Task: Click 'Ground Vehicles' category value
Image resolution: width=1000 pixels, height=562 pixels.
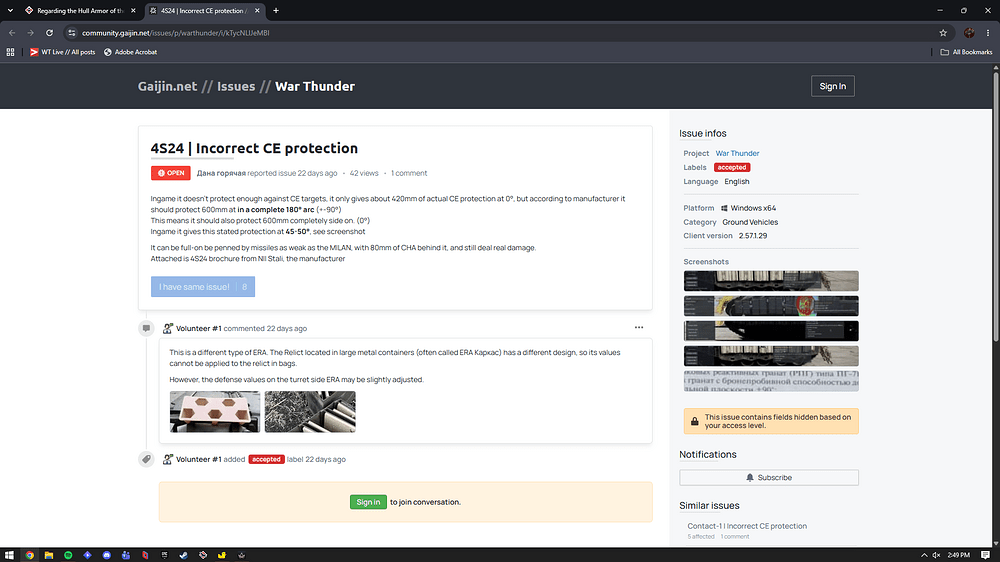Action: tap(750, 222)
